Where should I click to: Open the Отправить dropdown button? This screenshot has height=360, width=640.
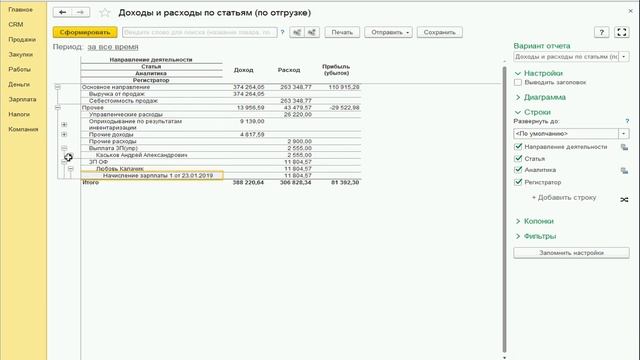pos(388,32)
